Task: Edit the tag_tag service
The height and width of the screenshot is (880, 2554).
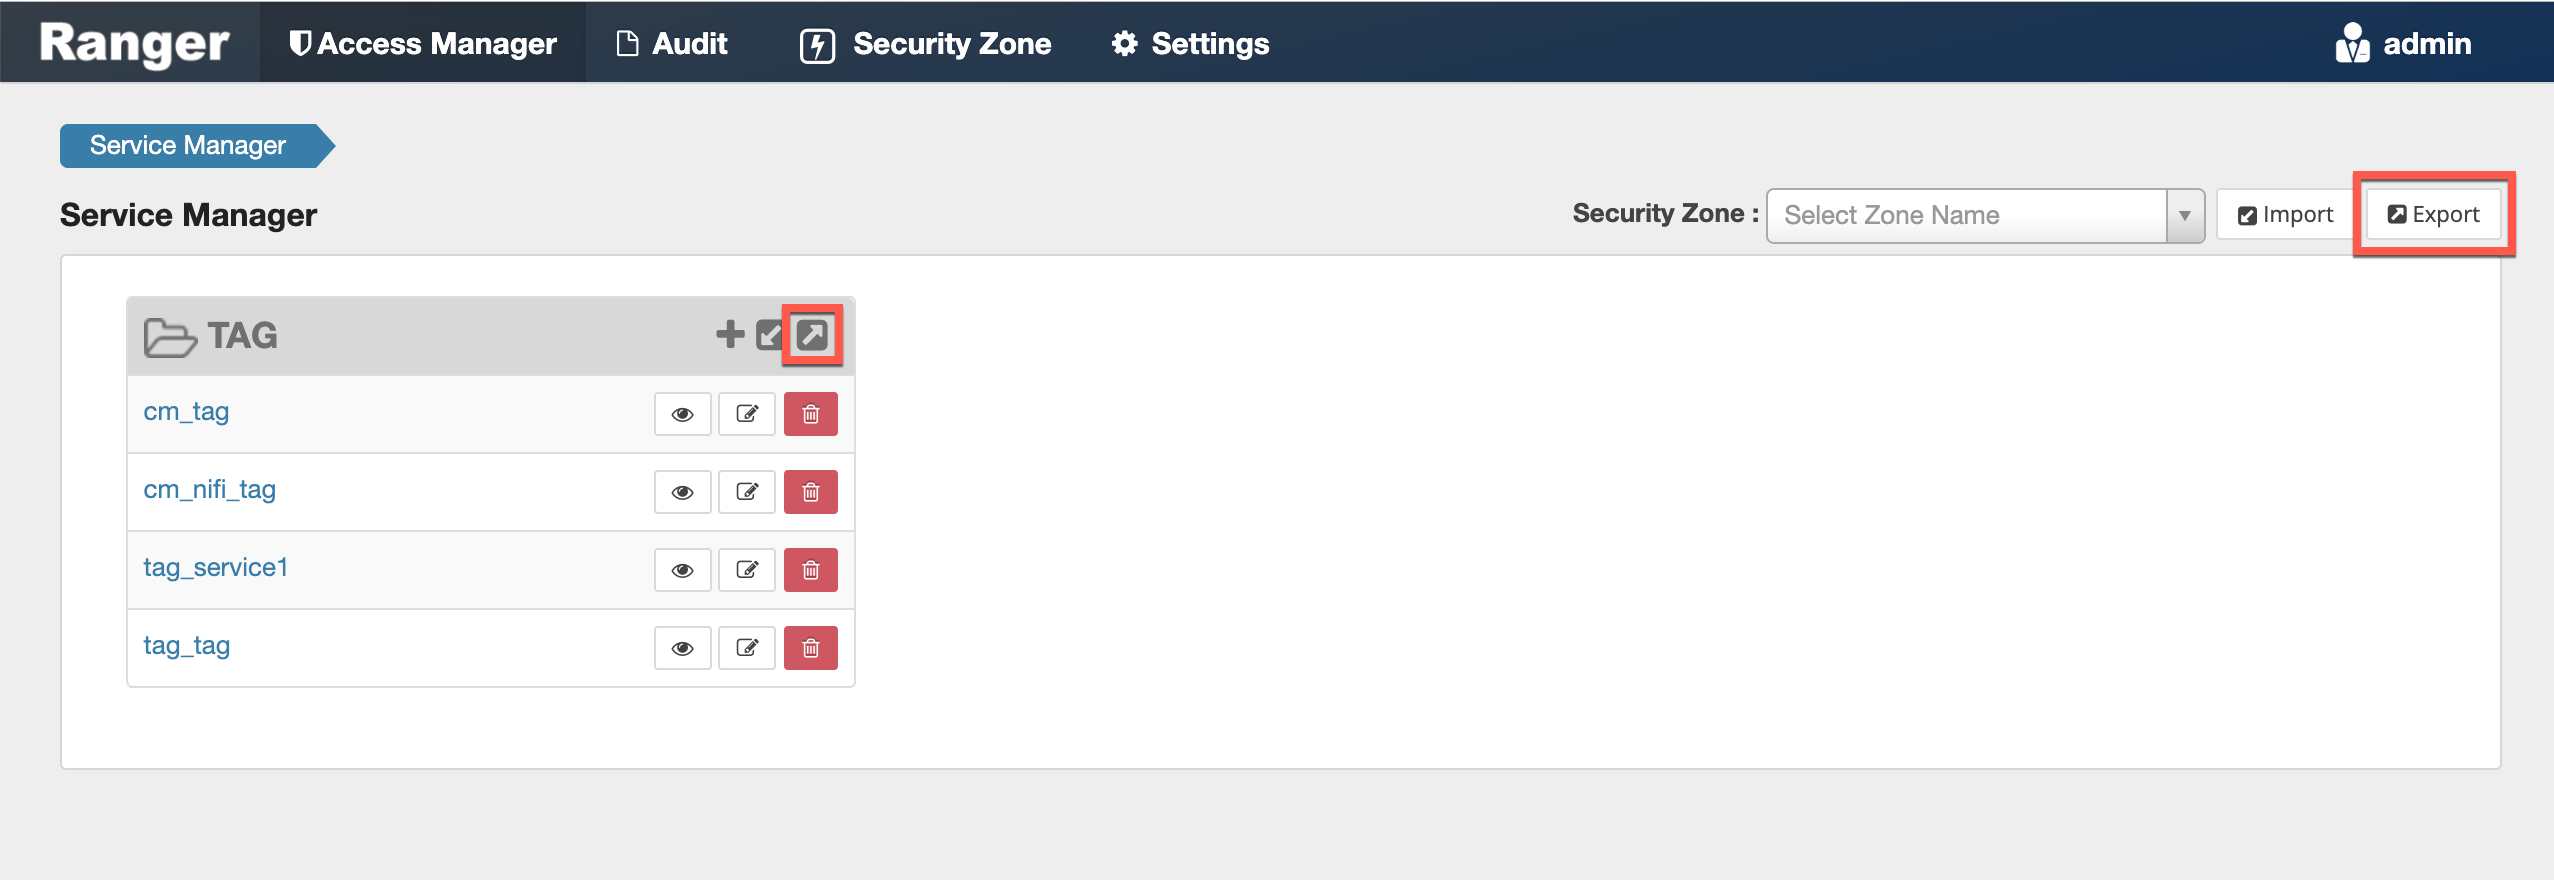Action: [x=747, y=648]
